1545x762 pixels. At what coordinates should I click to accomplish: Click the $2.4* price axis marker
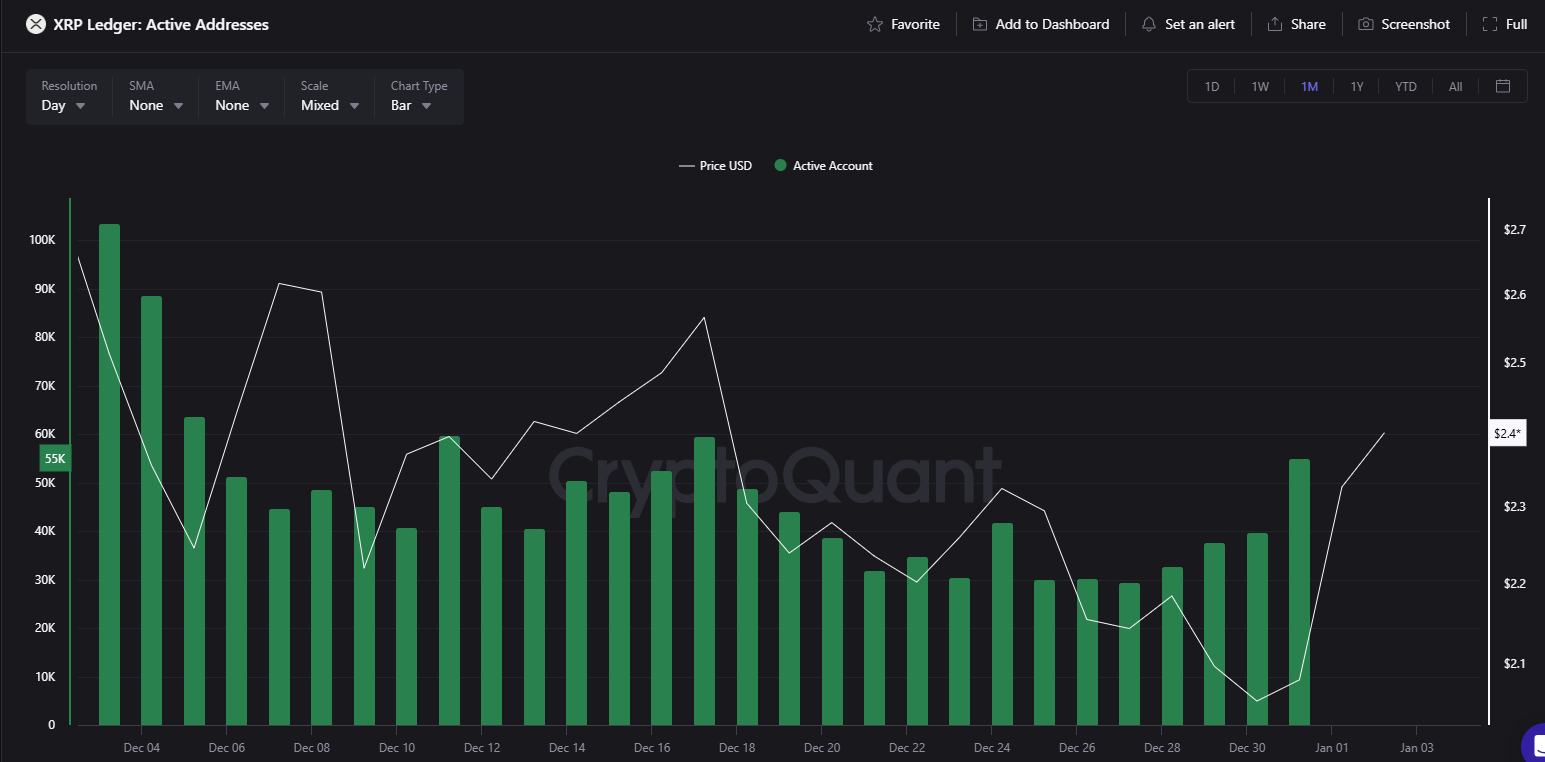pos(1507,433)
